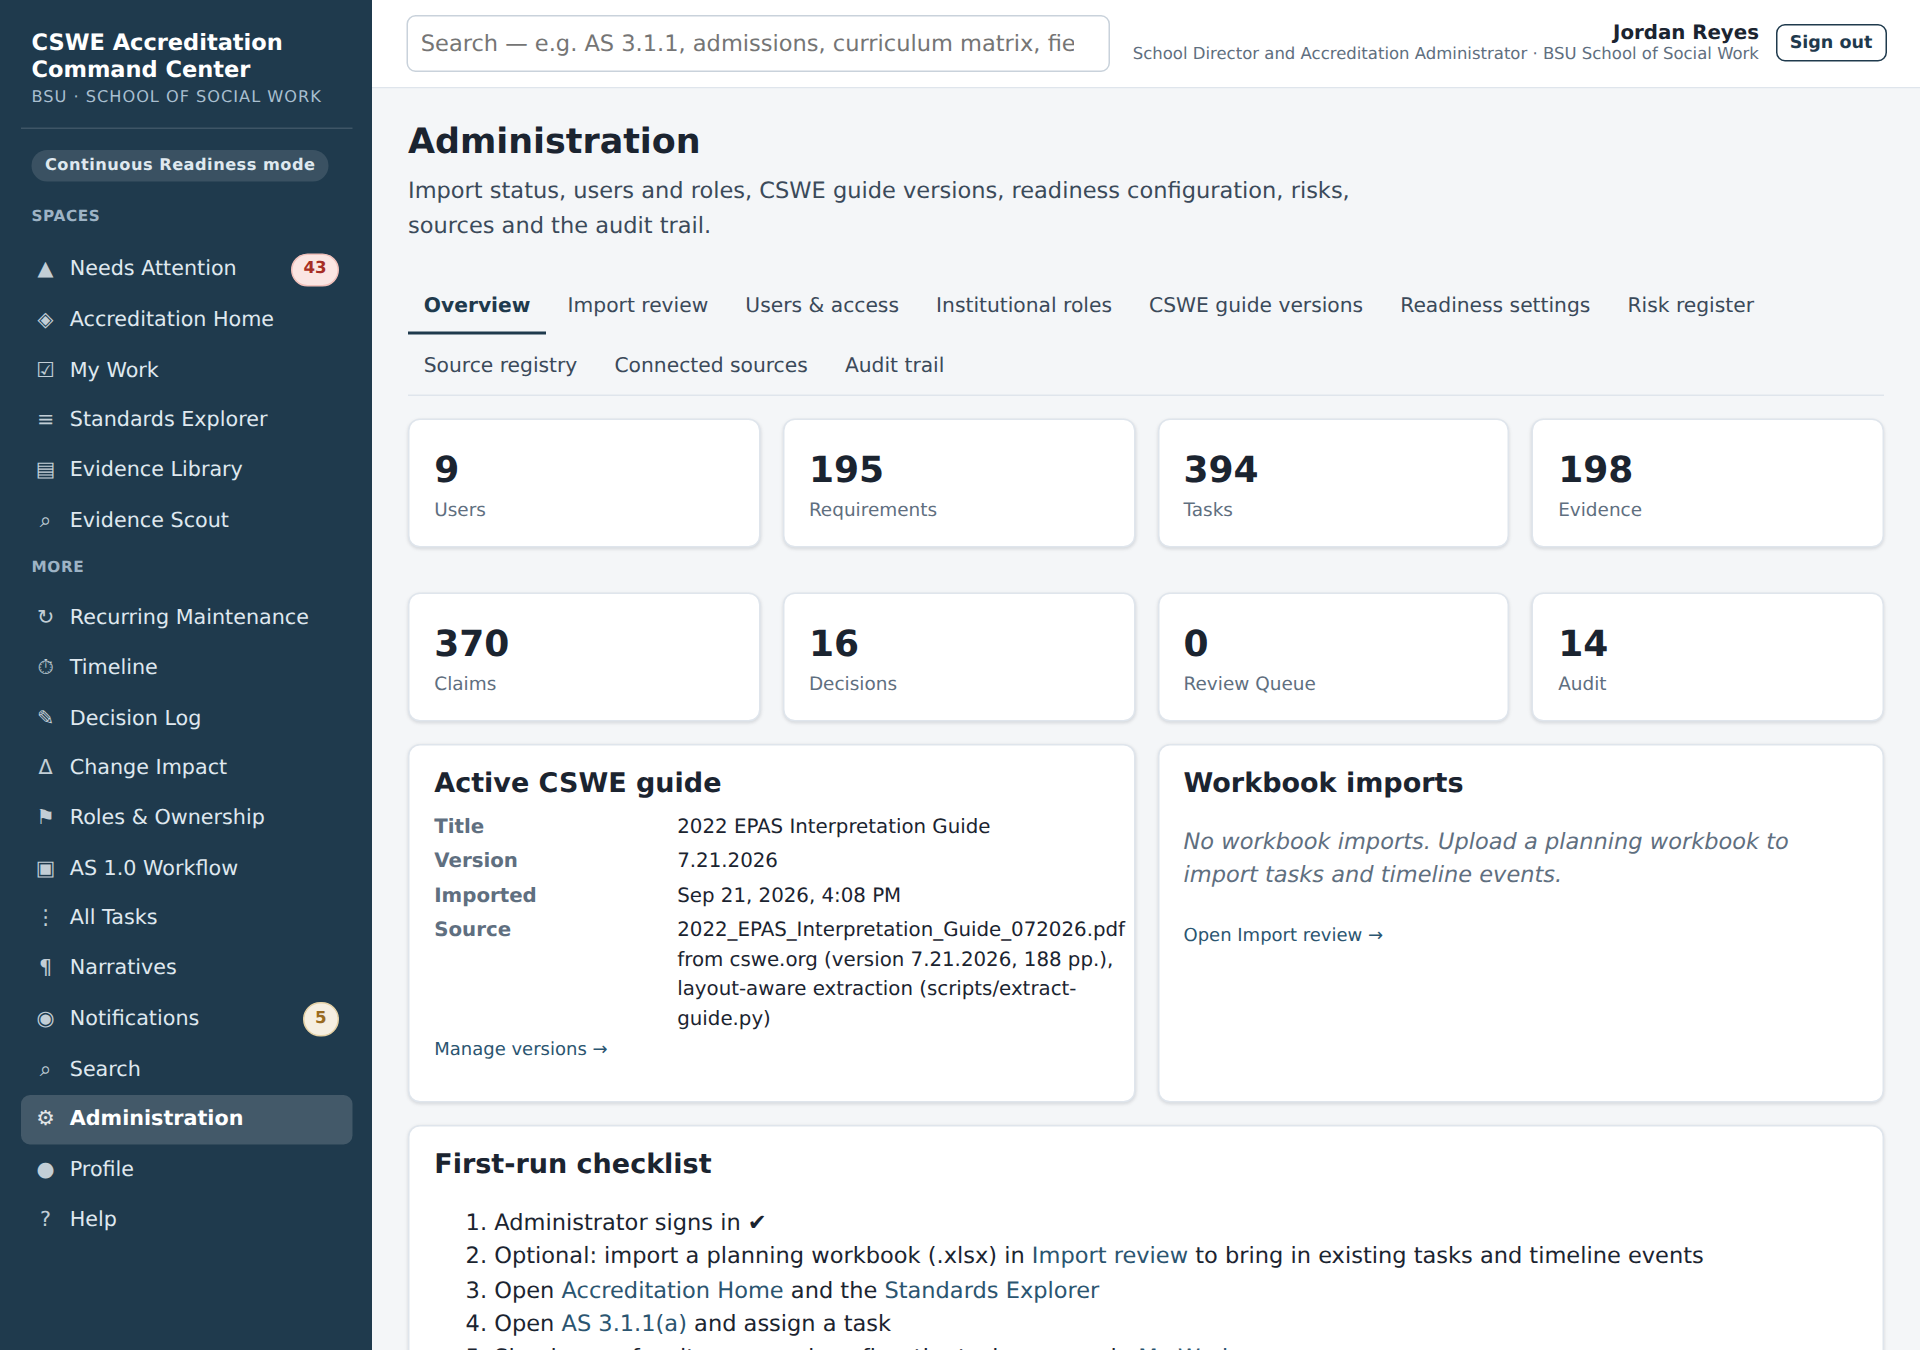The image size is (1920, 1350).
Task: Click the sidebar Search magnifier icon
Action: coord(45,1070)
